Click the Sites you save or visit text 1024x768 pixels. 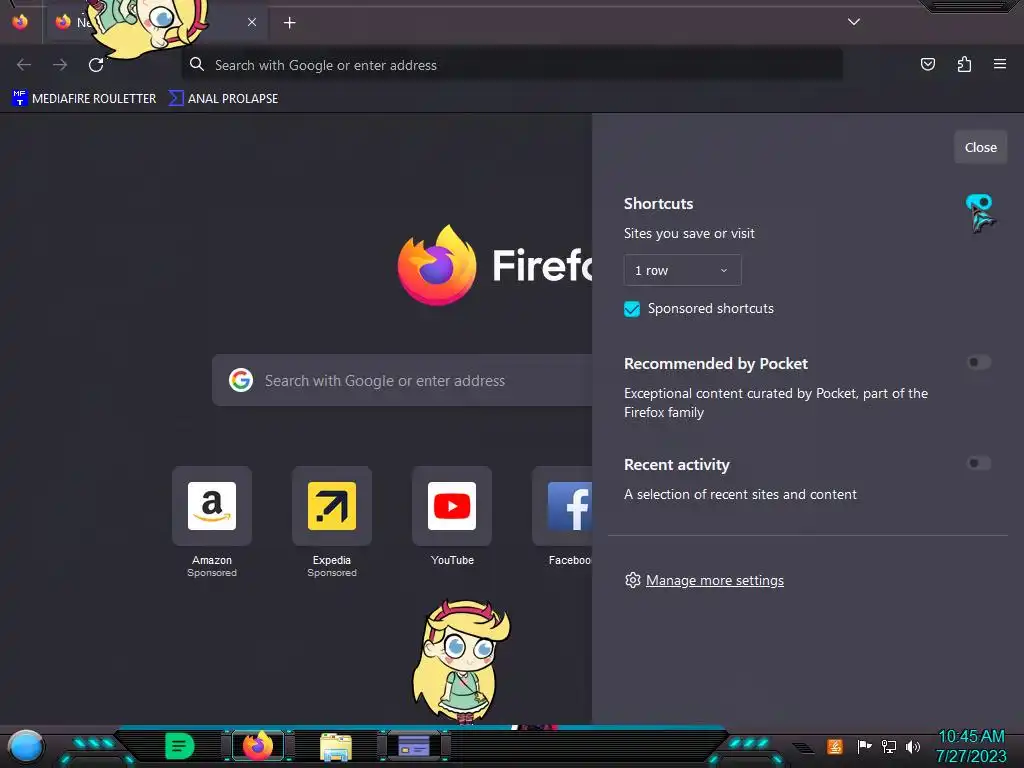coord(689,234)
